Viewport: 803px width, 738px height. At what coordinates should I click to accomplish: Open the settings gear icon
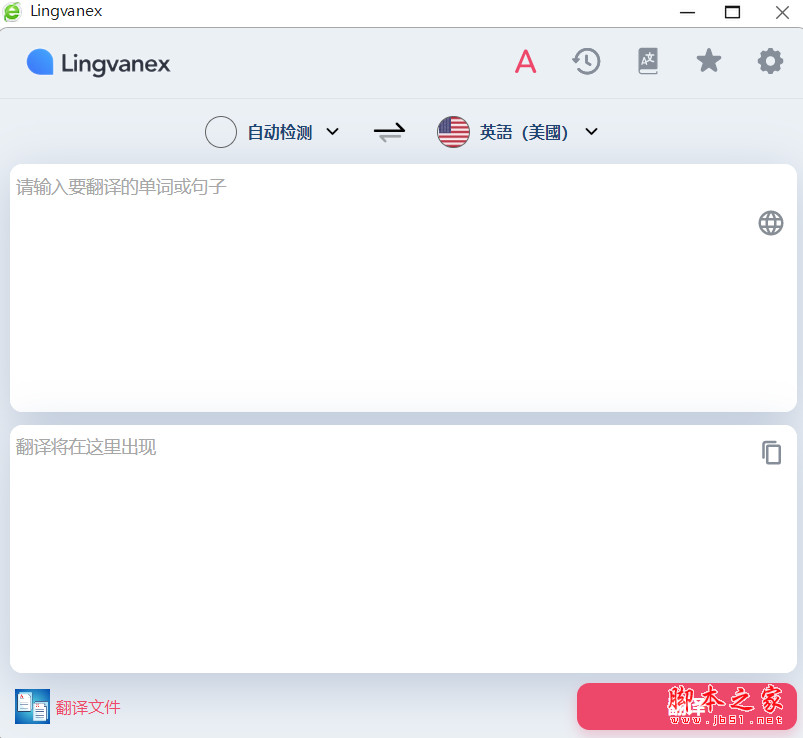tap(770, 61)
